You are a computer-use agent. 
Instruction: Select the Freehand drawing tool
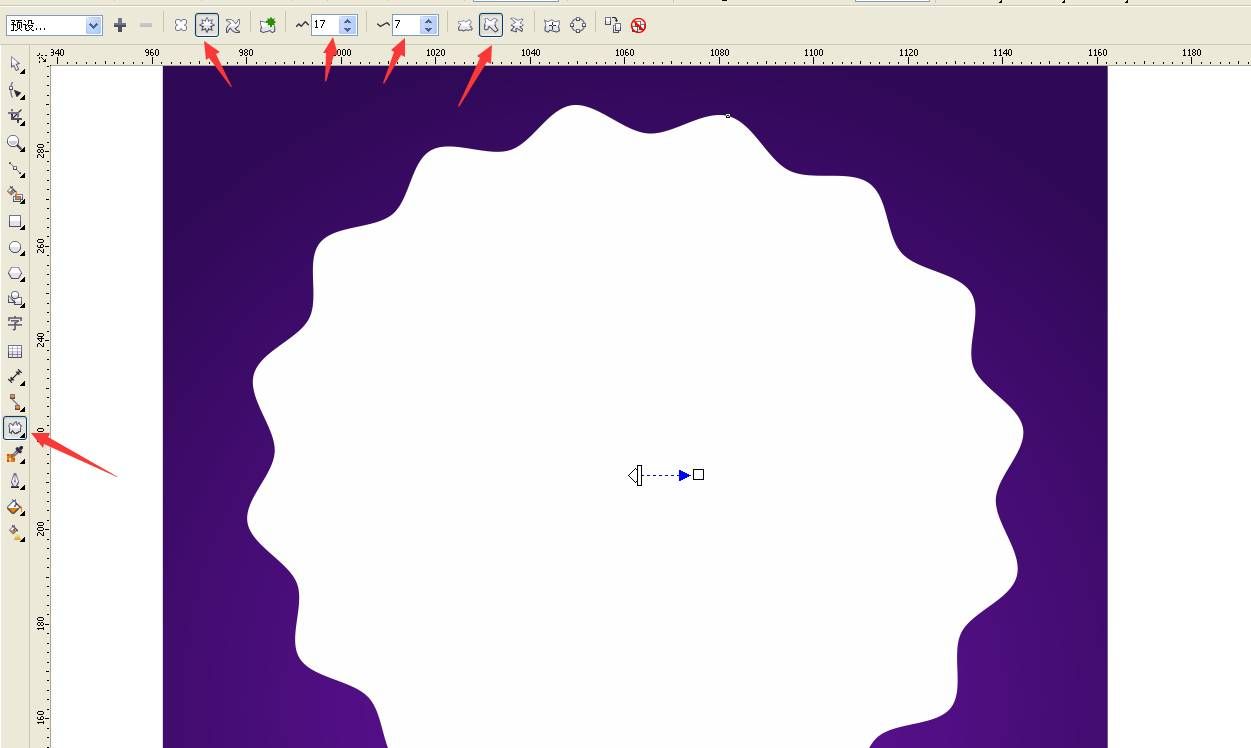coord(15,169)
